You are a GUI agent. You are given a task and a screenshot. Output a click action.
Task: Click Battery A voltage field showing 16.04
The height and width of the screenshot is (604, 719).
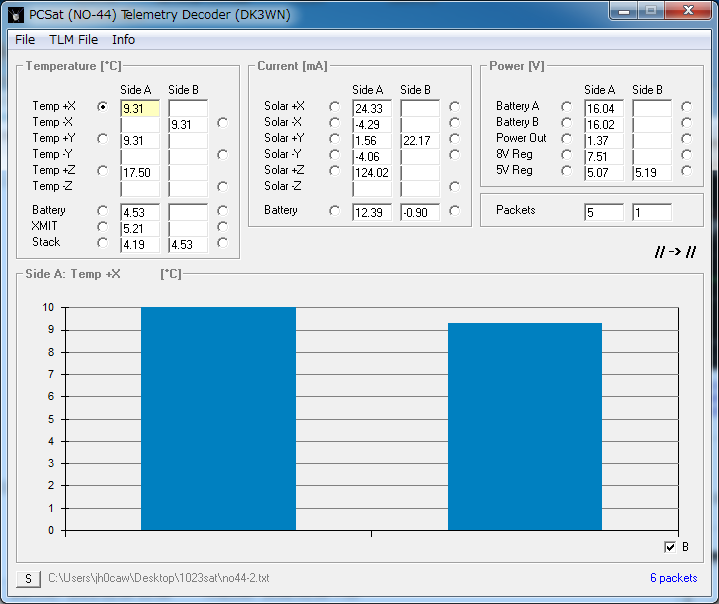pos(604,109)
